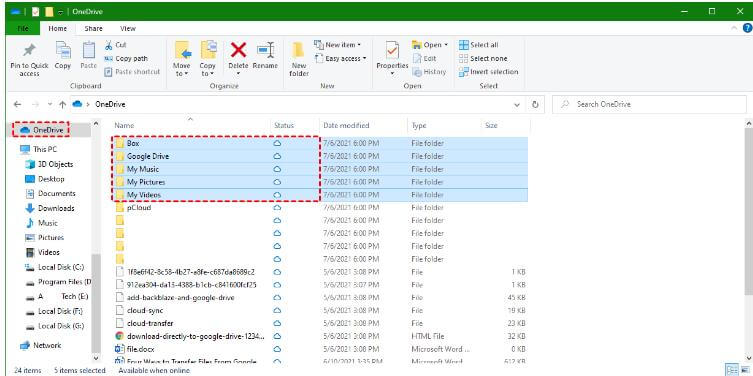753x376 pixels.
Task: Open 3D Objects in sidebar
Action: pos(49,164)
